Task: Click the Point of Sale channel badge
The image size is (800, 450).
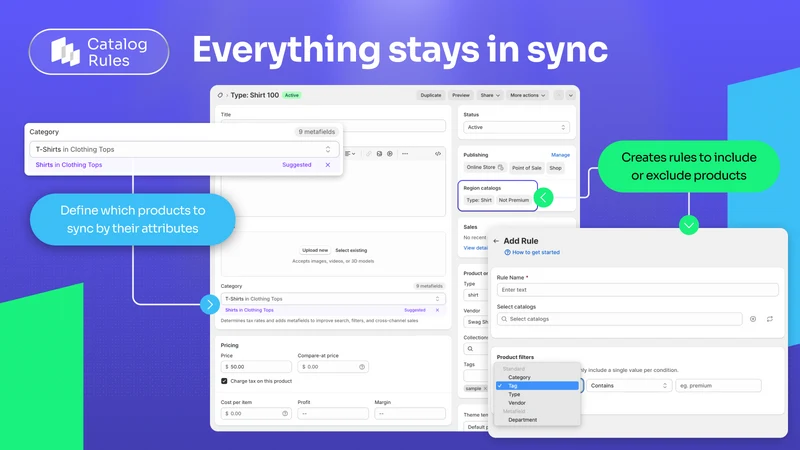Action: 527,168
